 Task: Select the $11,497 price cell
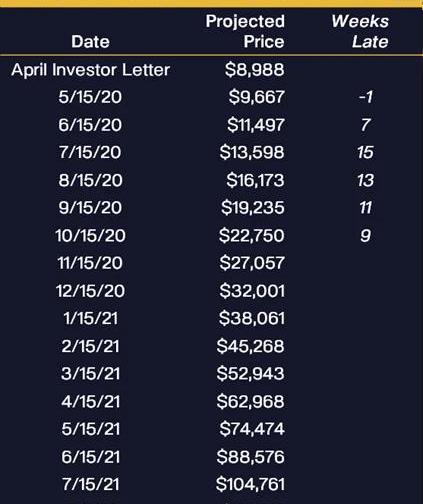256,125
